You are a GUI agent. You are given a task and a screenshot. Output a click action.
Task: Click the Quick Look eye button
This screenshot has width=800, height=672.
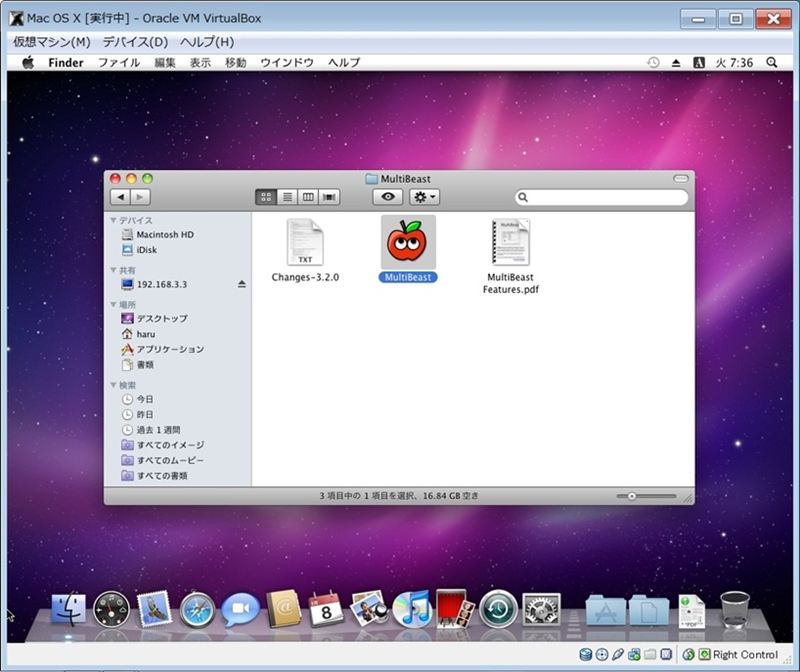[388, 197]
